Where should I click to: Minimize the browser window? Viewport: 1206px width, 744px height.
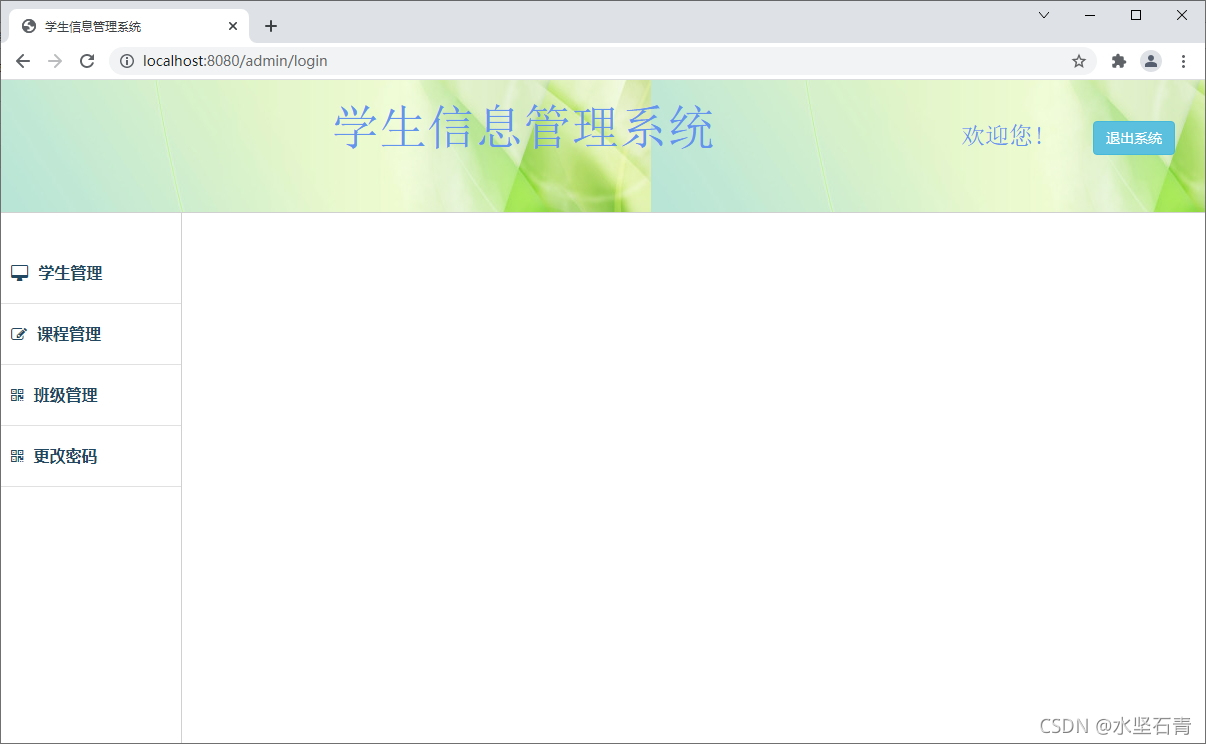coord(1090,15)
